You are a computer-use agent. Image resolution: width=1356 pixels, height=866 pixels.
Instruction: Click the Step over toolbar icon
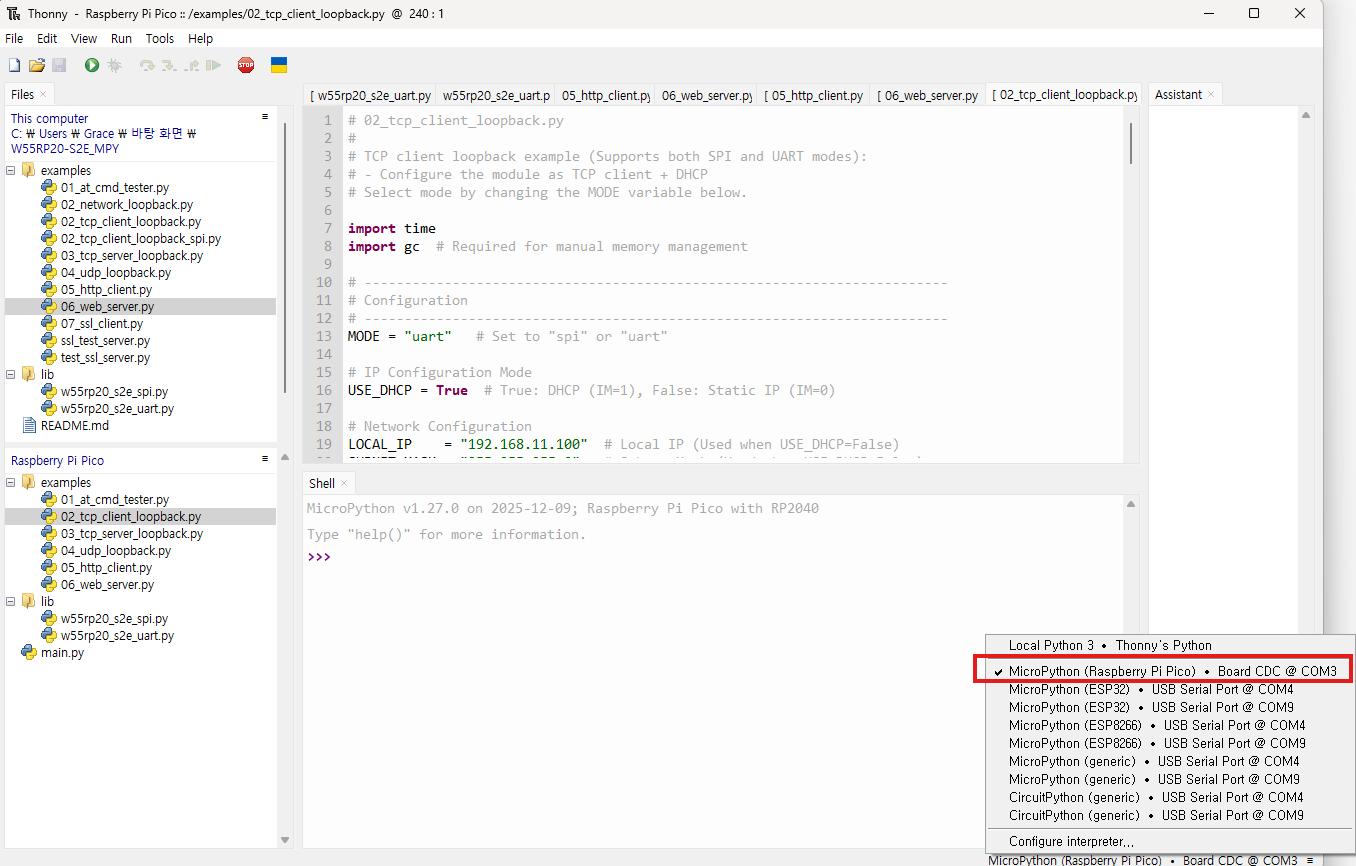[147, 65]
